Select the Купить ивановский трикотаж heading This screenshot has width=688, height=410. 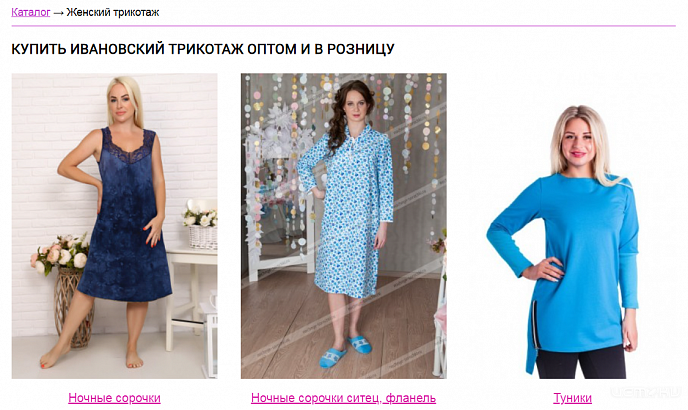pyautogui.click(x=203, y=49)
